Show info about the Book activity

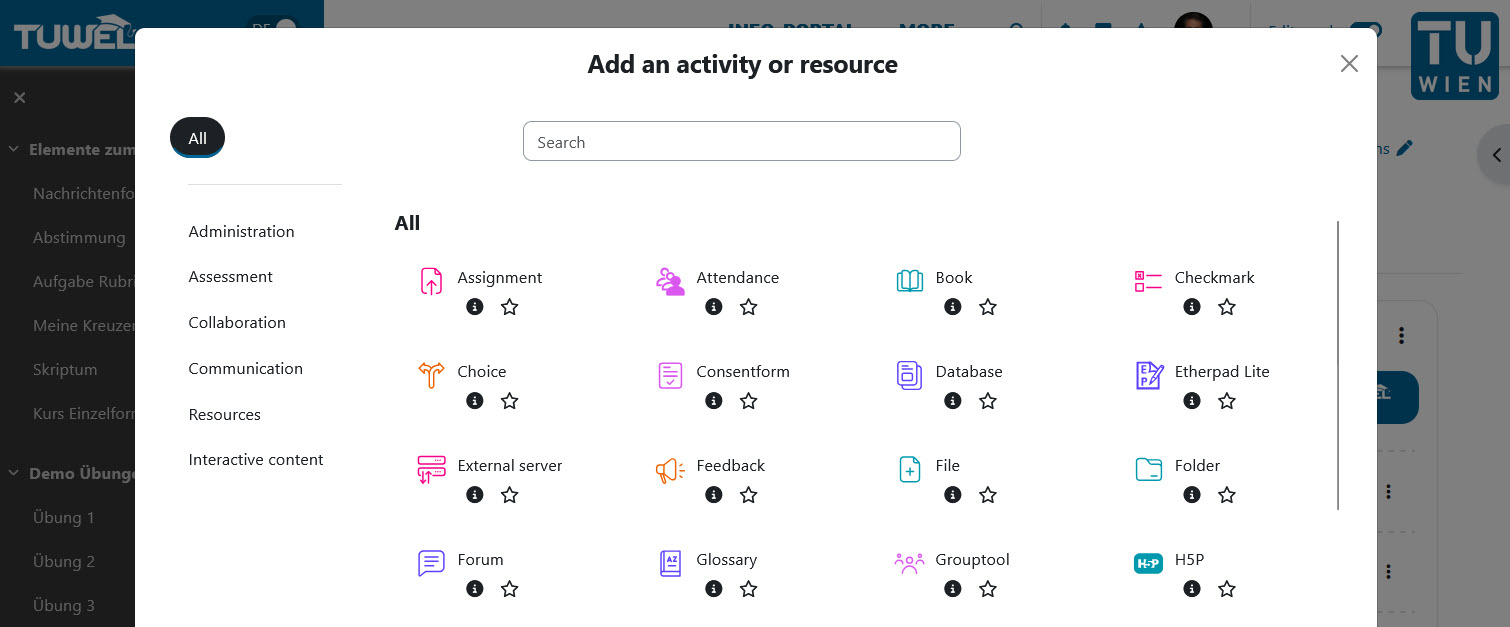point(952,307)
